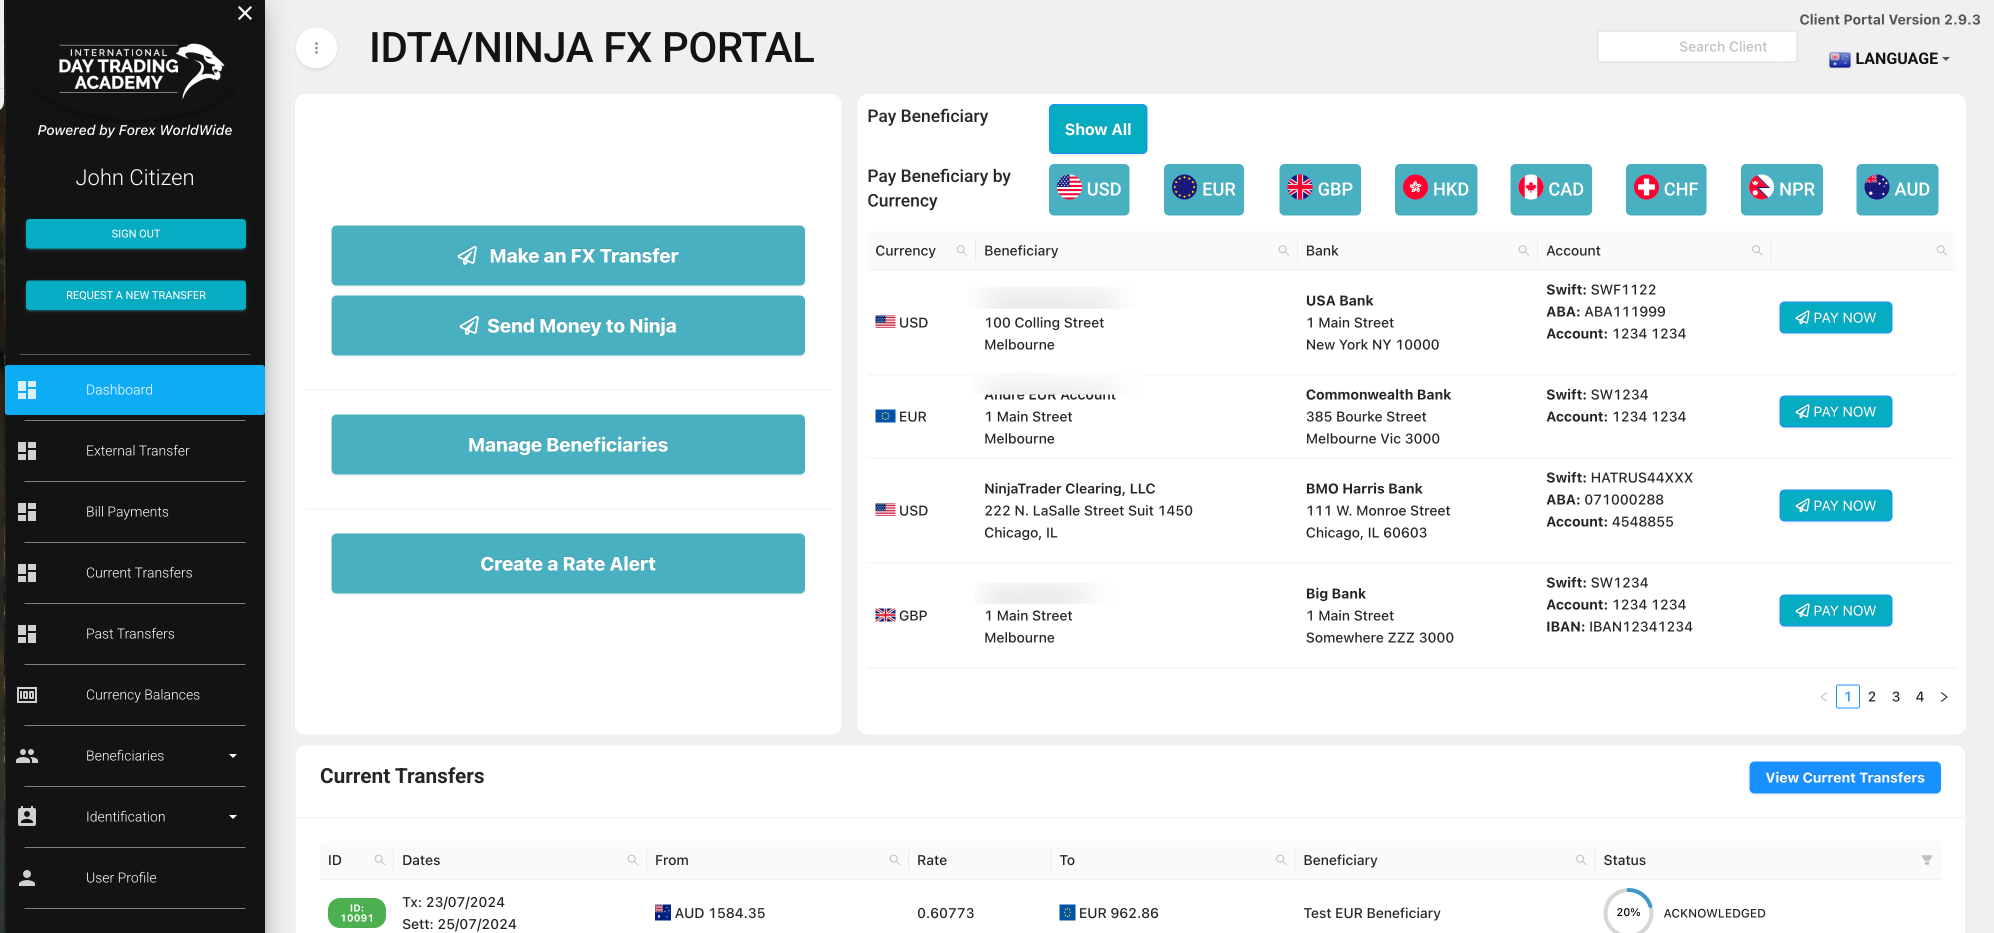This screenshot has width=1994, height=933.
Task: Click the 20% progress circle indicator
Action: point(1627,912)
